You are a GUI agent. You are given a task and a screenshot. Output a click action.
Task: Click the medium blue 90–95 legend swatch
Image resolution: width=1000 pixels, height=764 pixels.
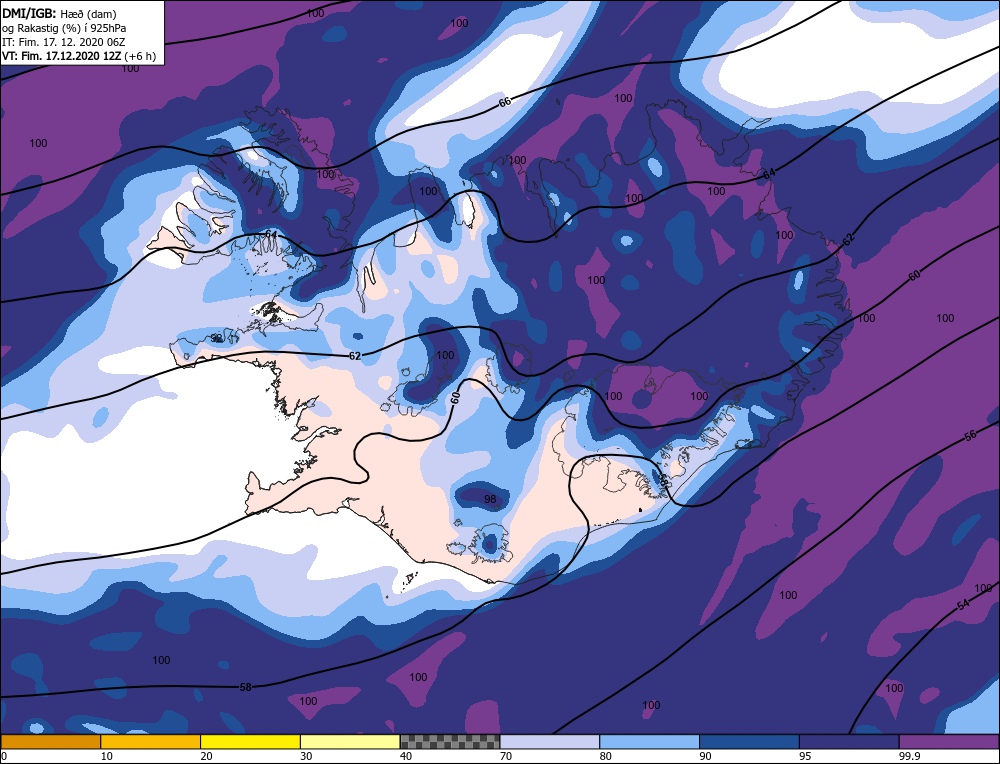[749, 742]
